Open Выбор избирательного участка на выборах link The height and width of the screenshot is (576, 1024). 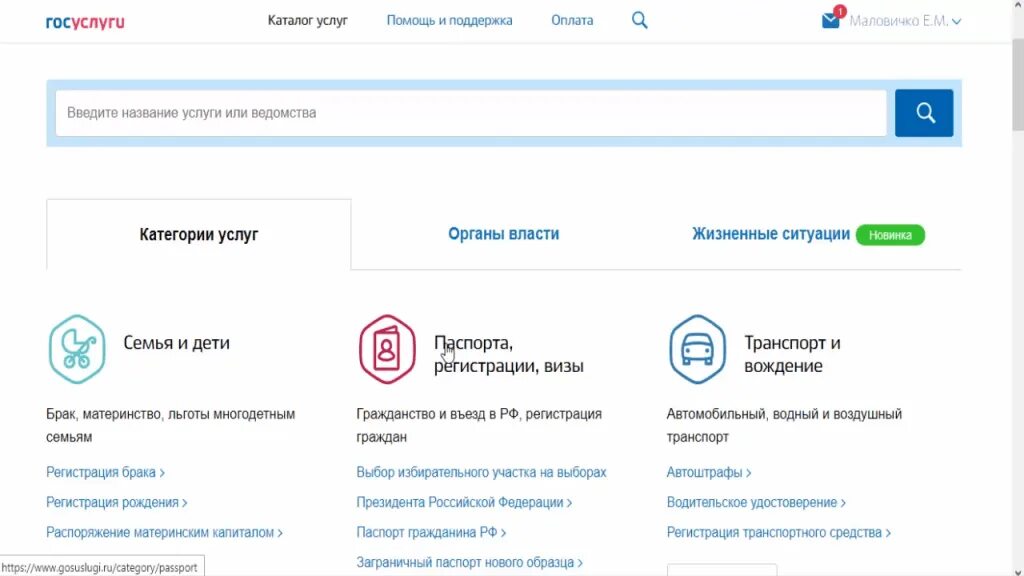[x=481, y=472]
